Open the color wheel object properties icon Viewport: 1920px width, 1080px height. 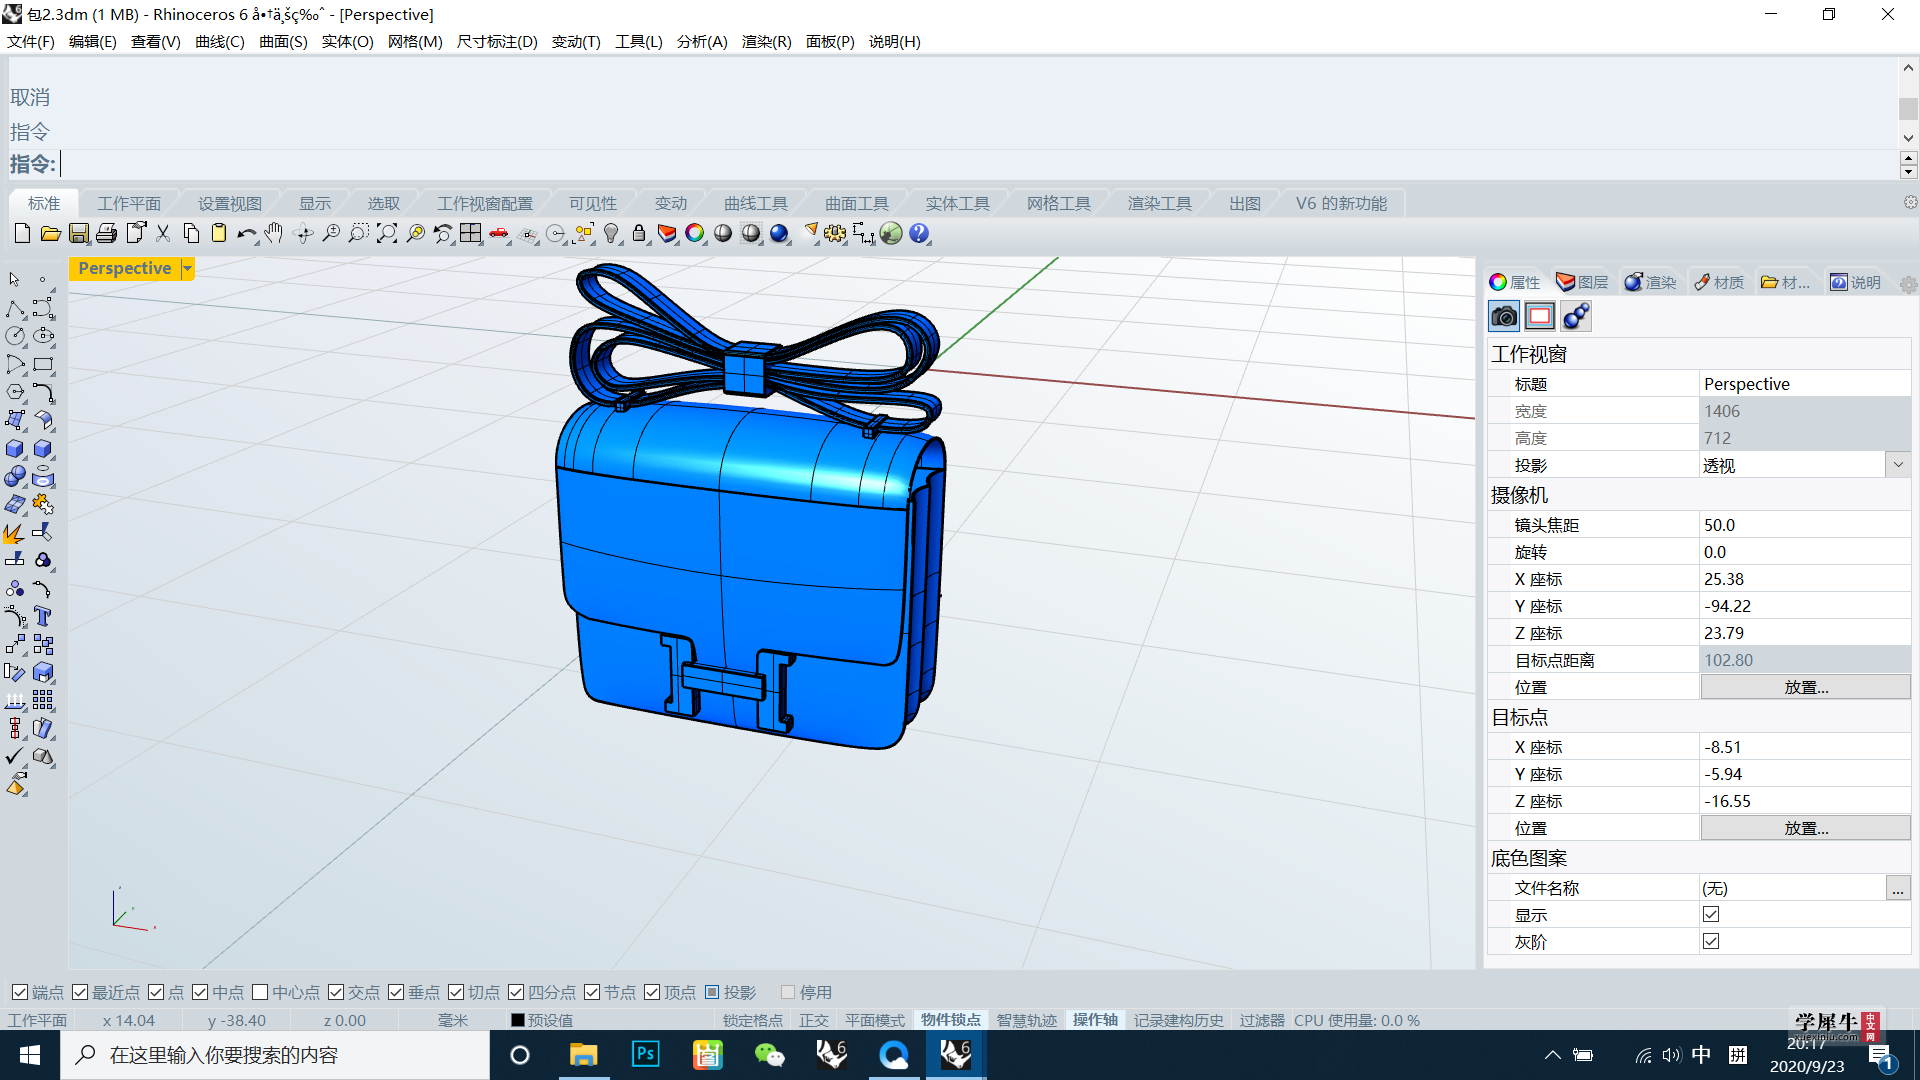(x=695, y=233)
